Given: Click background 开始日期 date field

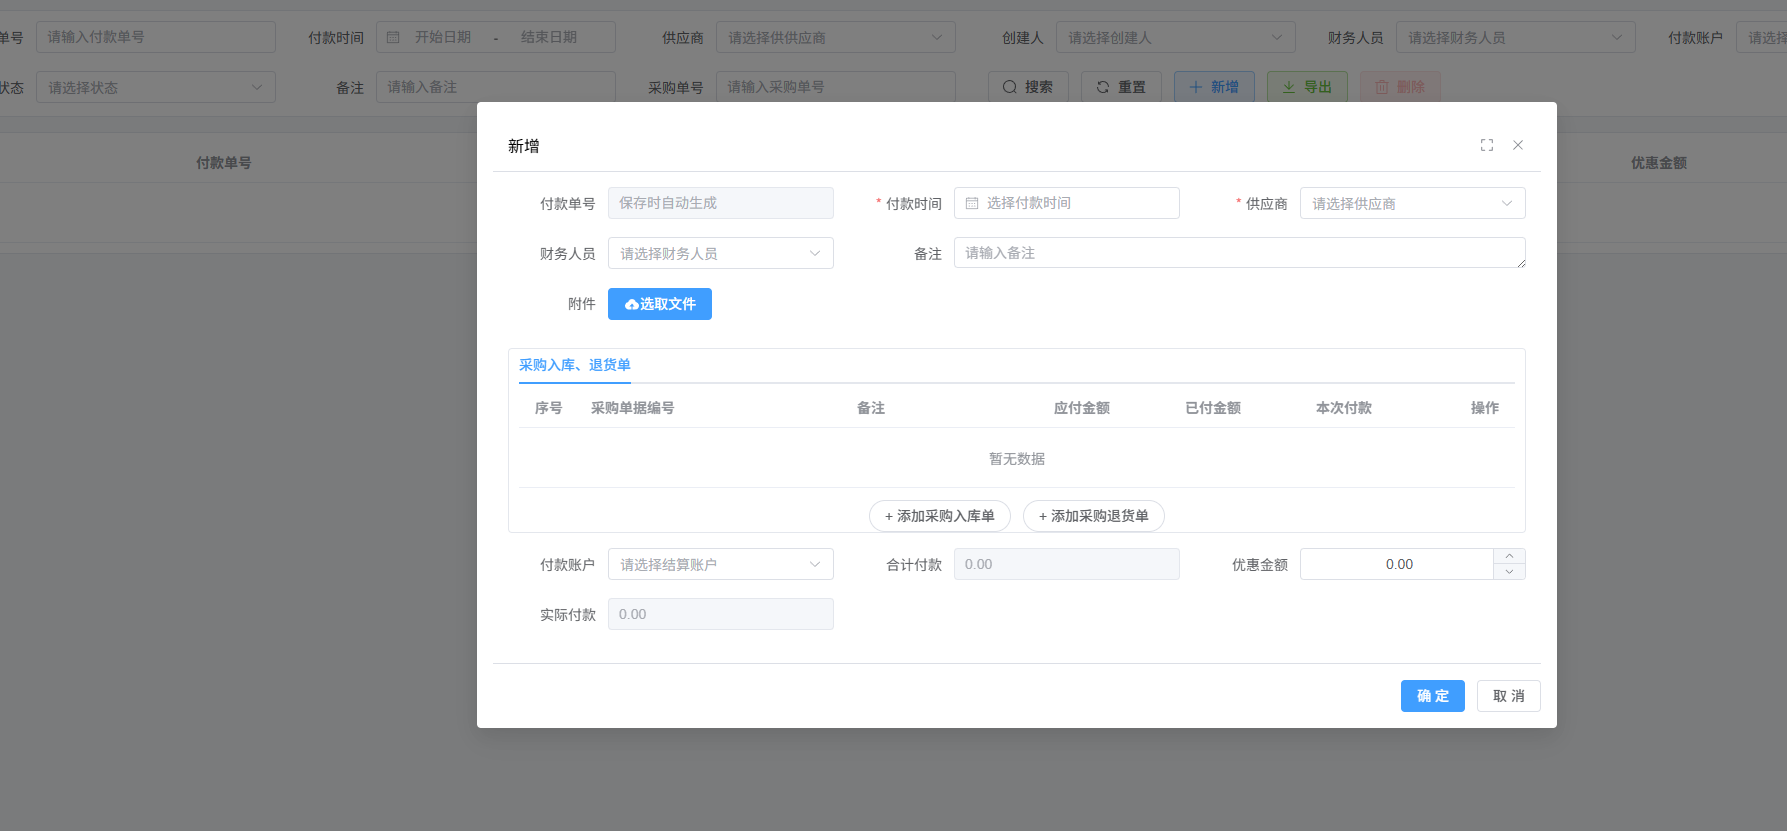Looking at the screenshot, I should 443,37.
